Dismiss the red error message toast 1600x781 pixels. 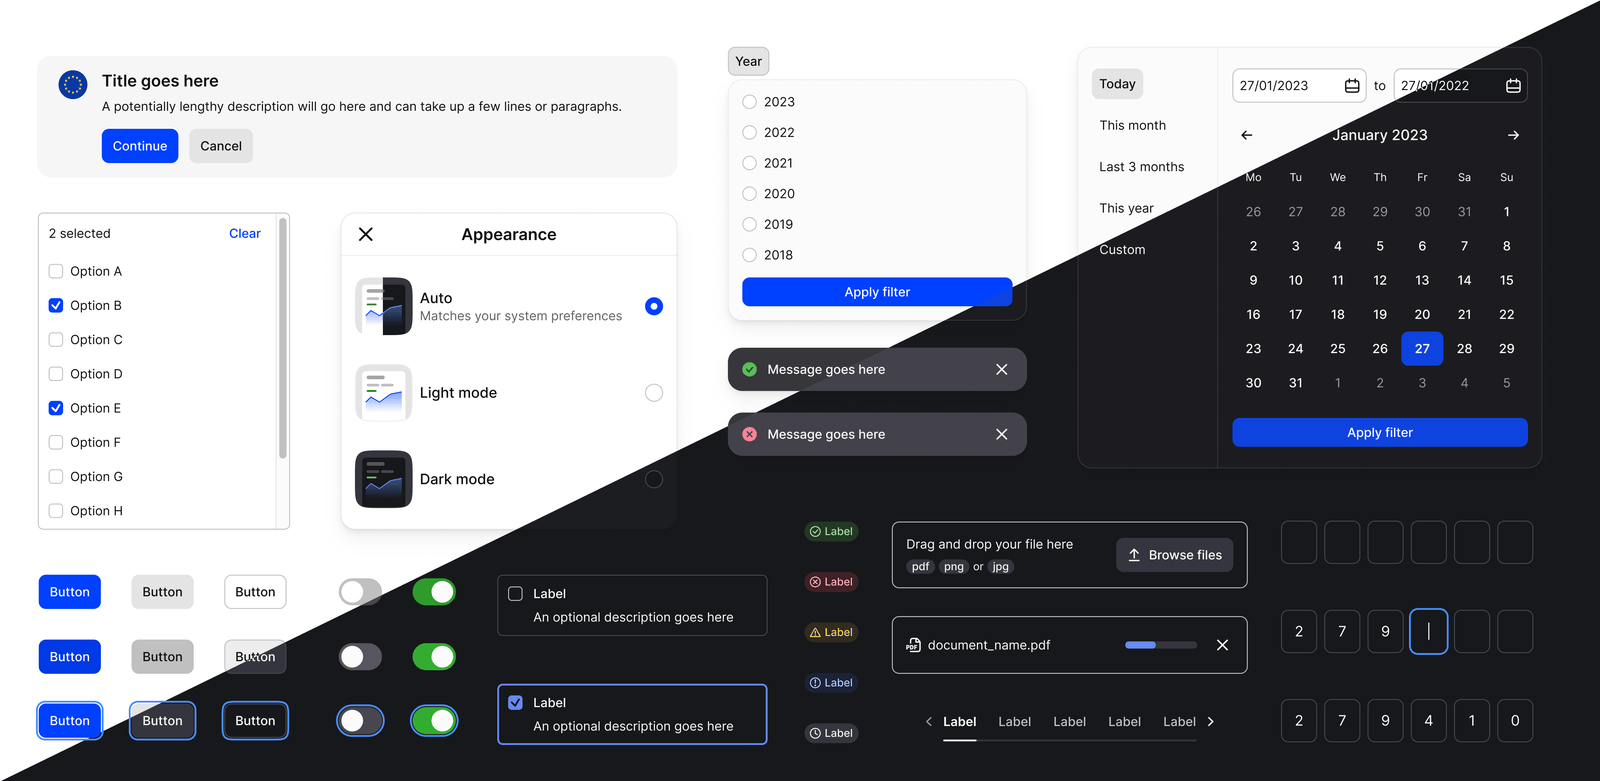point(1002,435)
